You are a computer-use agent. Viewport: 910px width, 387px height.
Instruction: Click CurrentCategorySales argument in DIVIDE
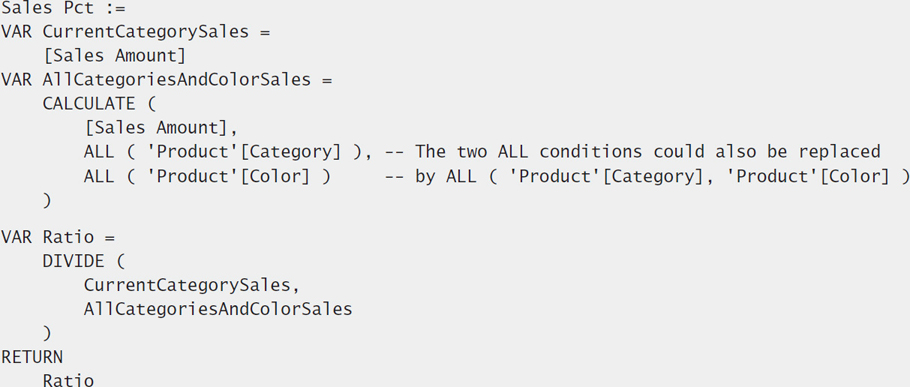click(x=192, y=285)
